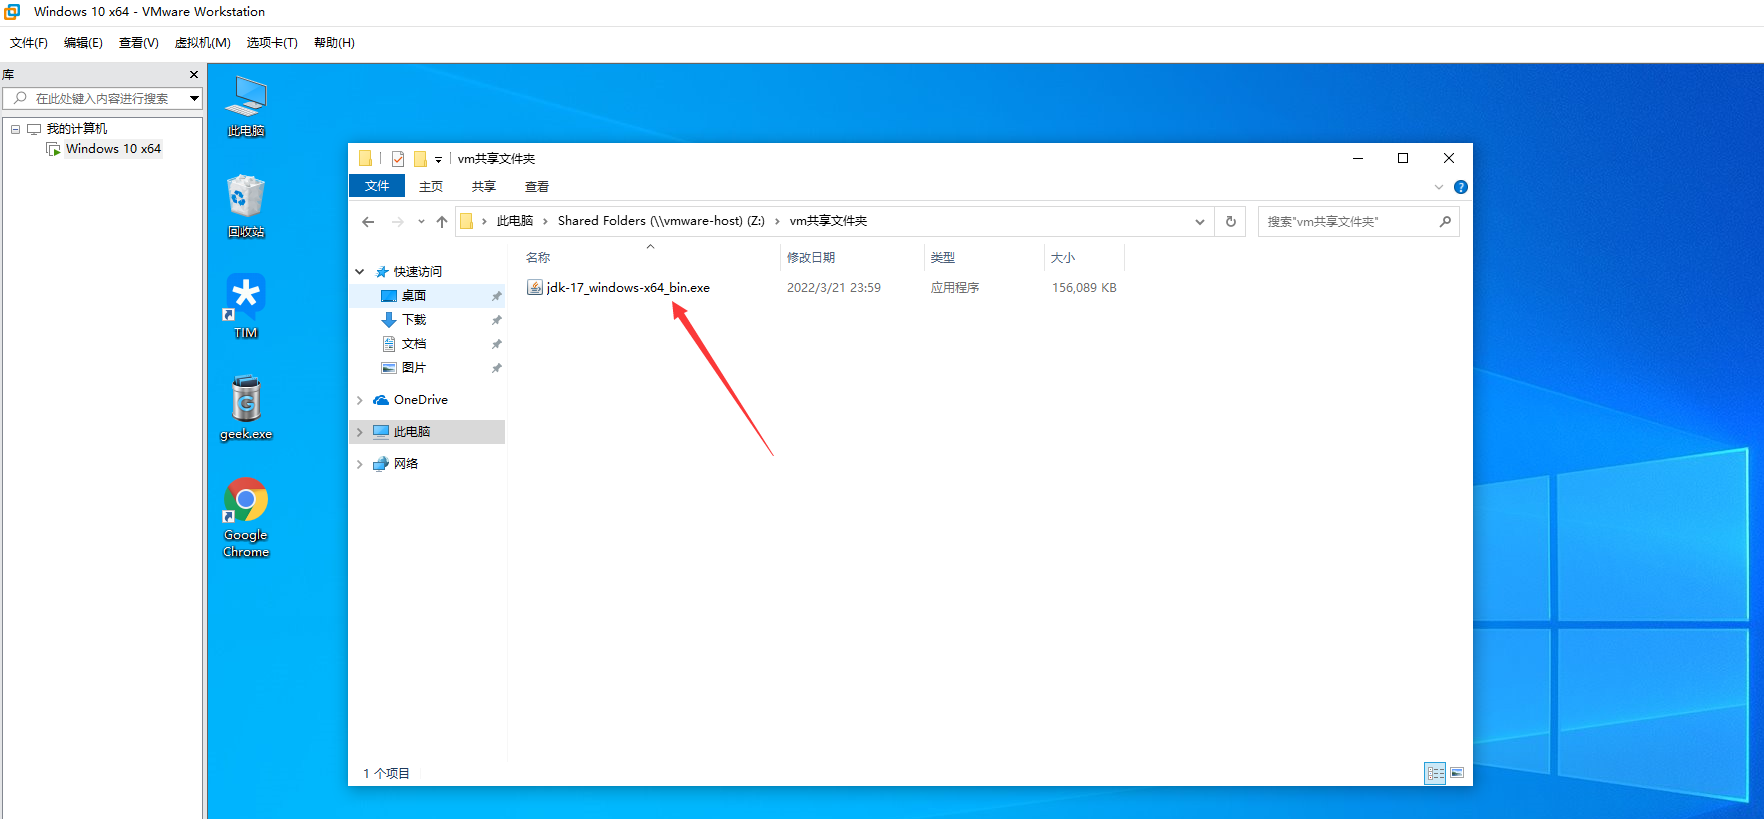
Task: Open the recent locations dropdown arrow
Action: [x=421, y=222]
